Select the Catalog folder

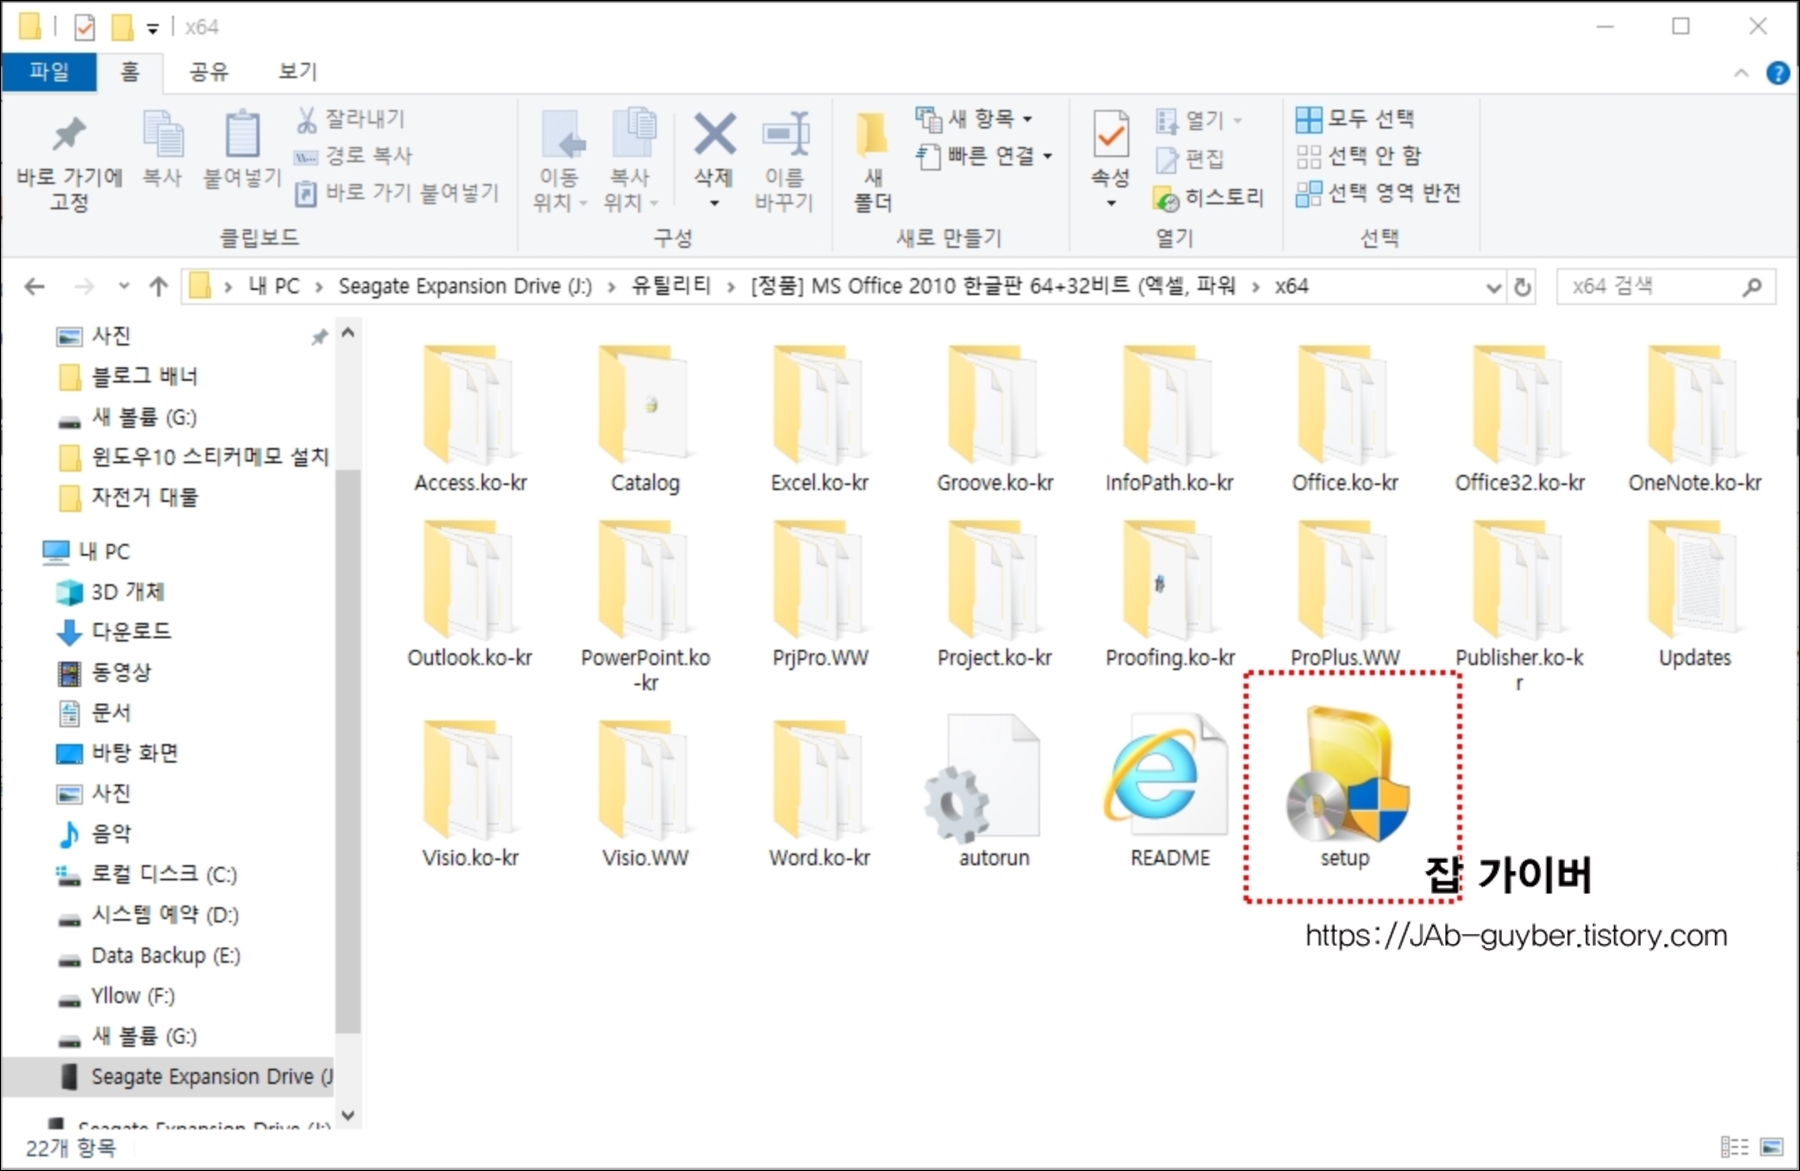[x=645, y=419]
